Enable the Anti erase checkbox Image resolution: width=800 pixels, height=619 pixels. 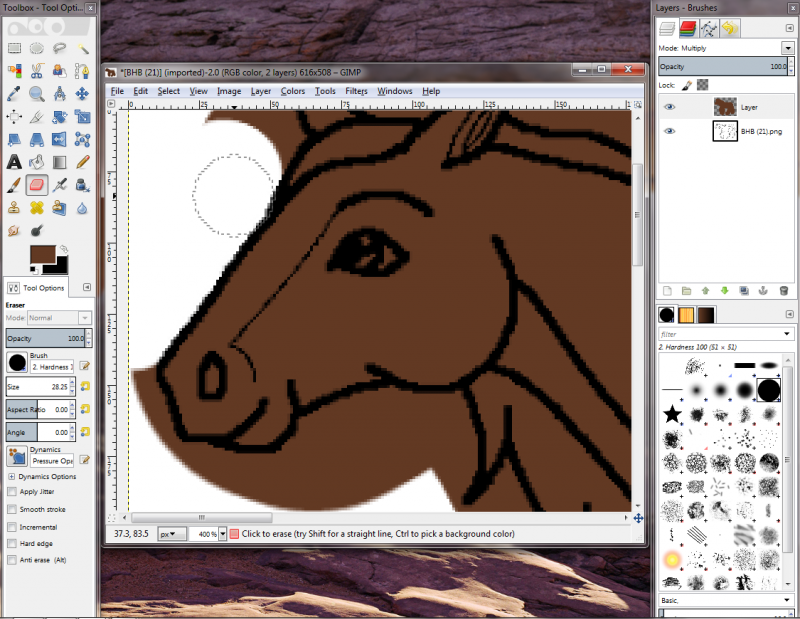tap(12, 560)
